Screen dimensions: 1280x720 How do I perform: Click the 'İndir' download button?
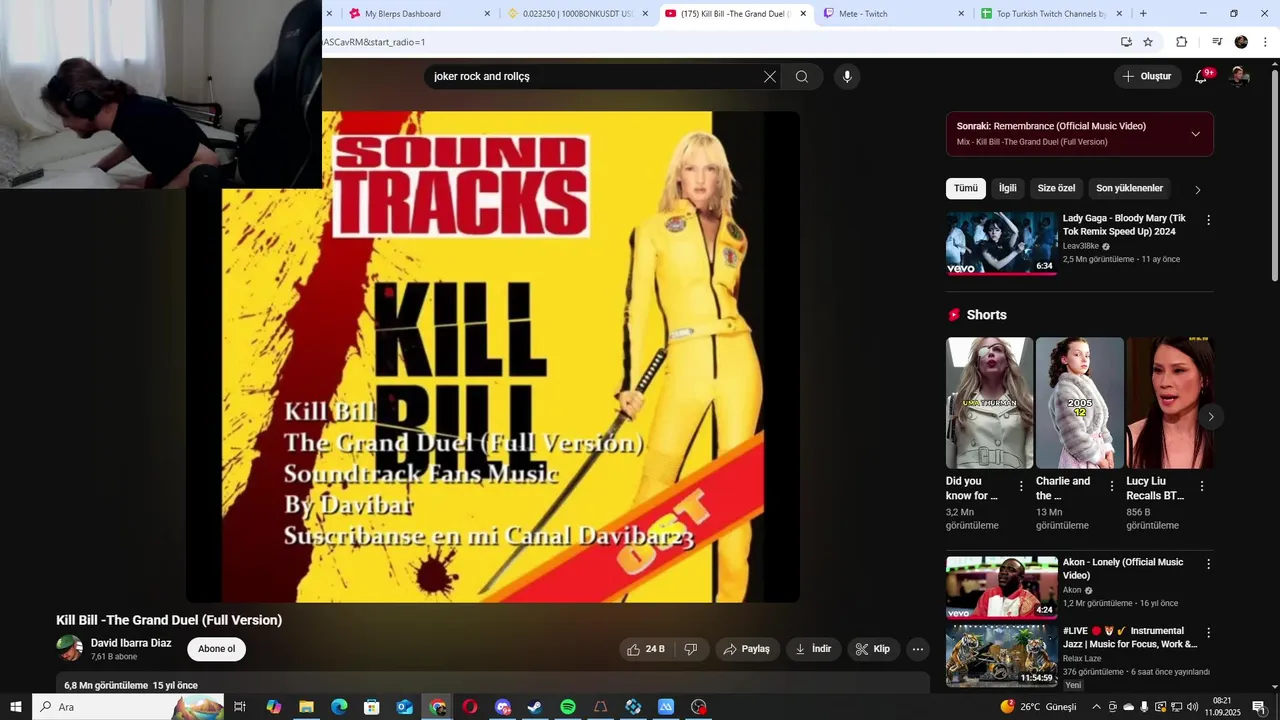(x=813, y=649)
